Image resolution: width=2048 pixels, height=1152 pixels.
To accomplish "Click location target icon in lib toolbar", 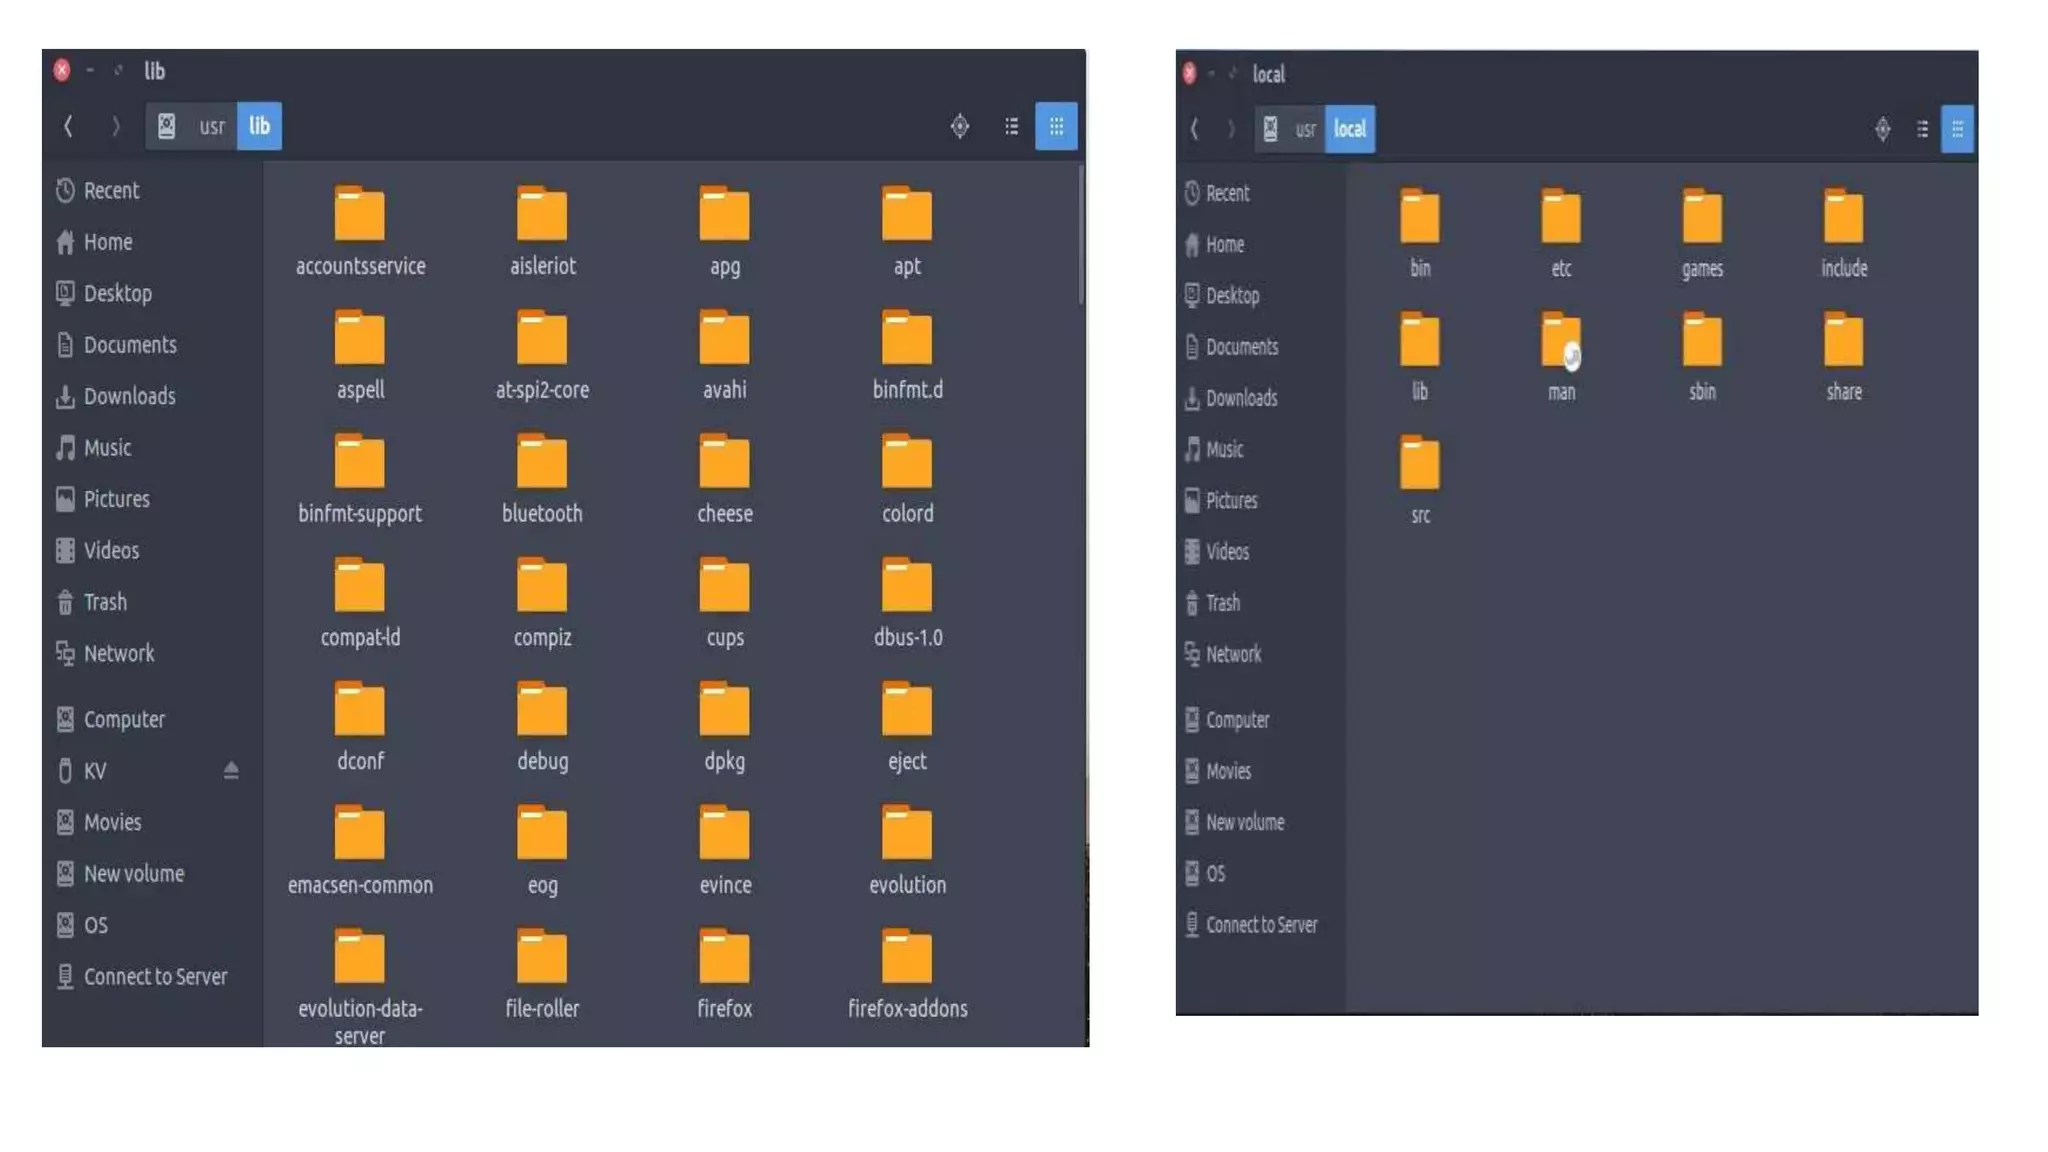I will [x=959, y=126].
